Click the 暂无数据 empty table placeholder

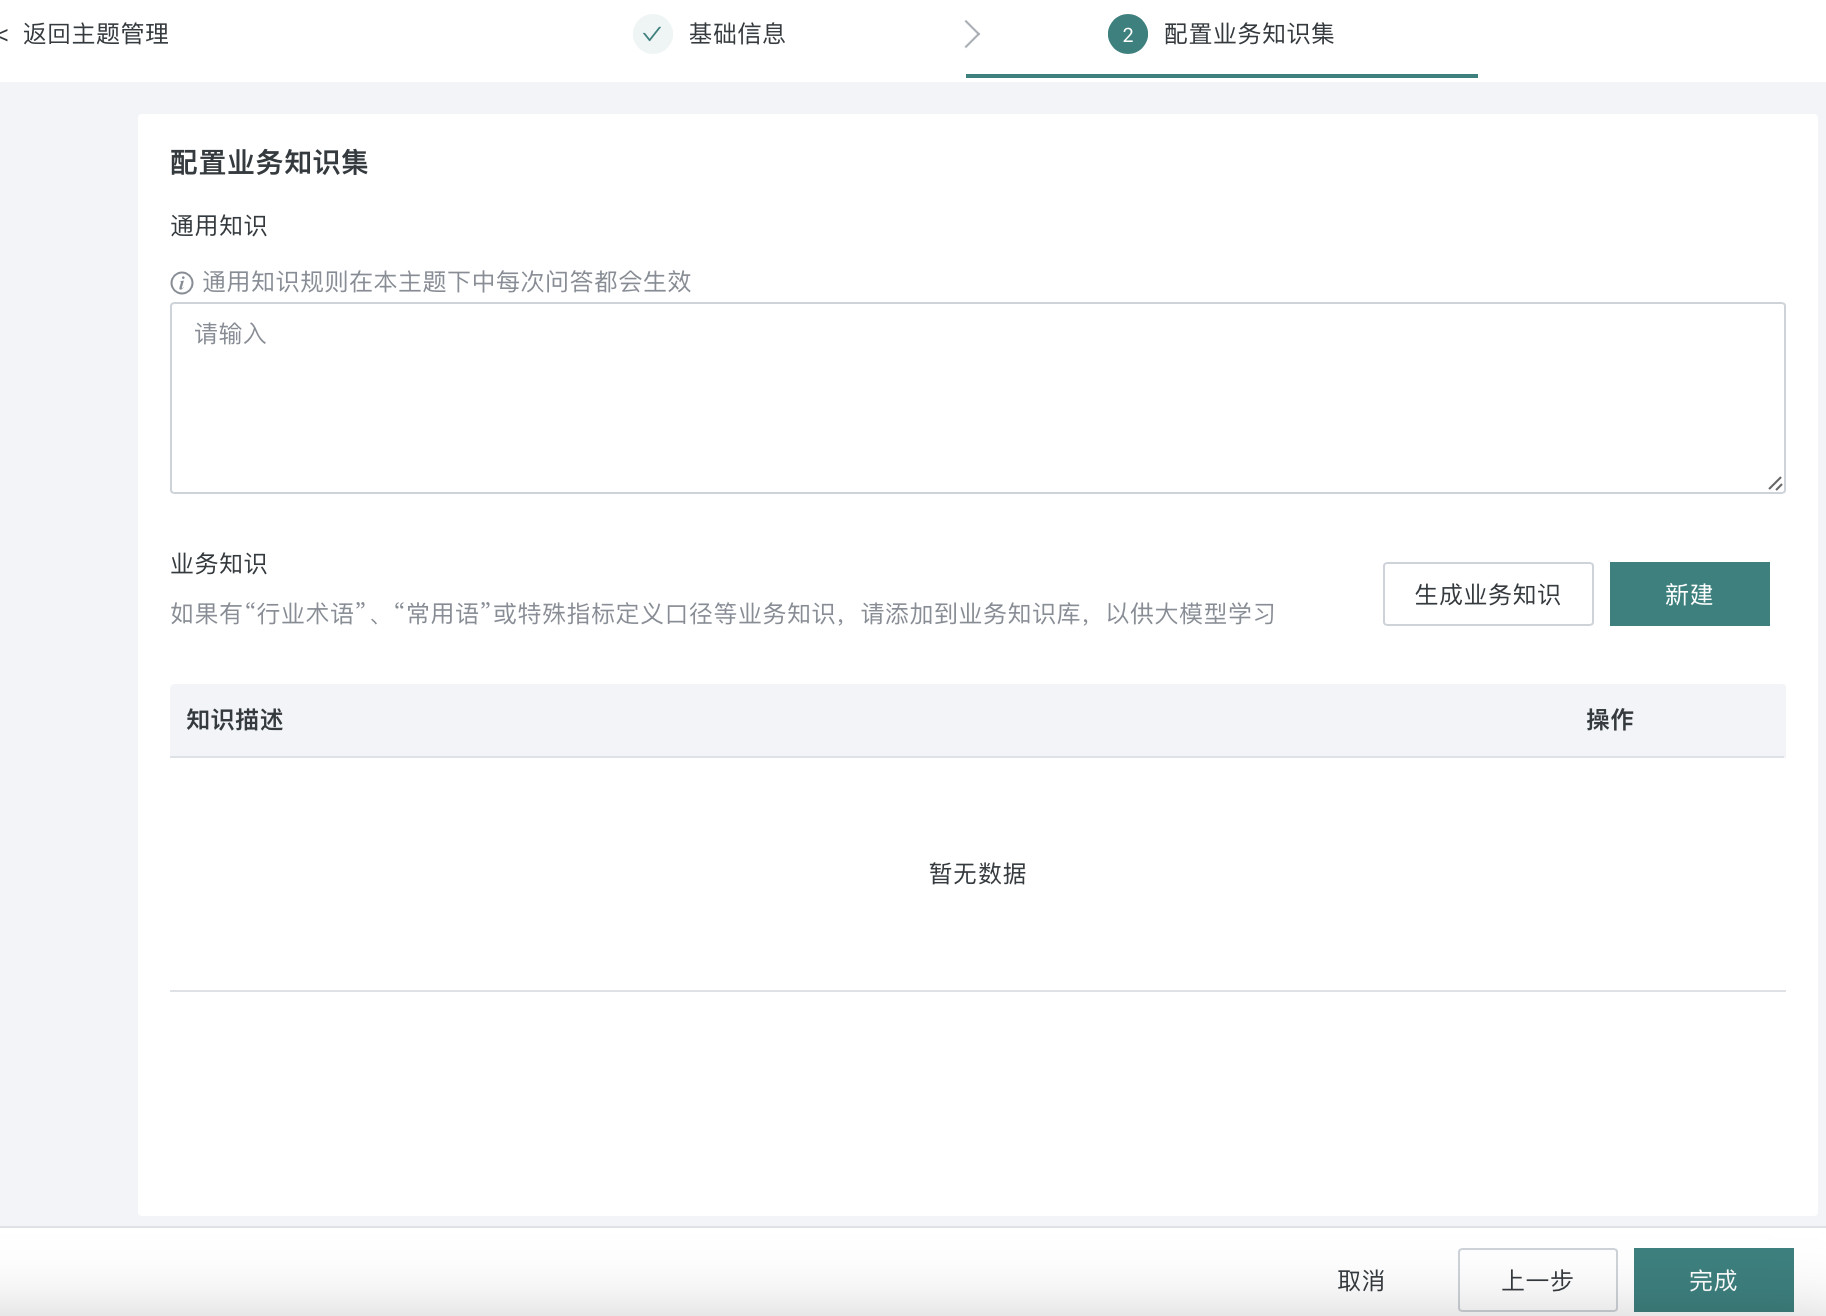point(977,874)
